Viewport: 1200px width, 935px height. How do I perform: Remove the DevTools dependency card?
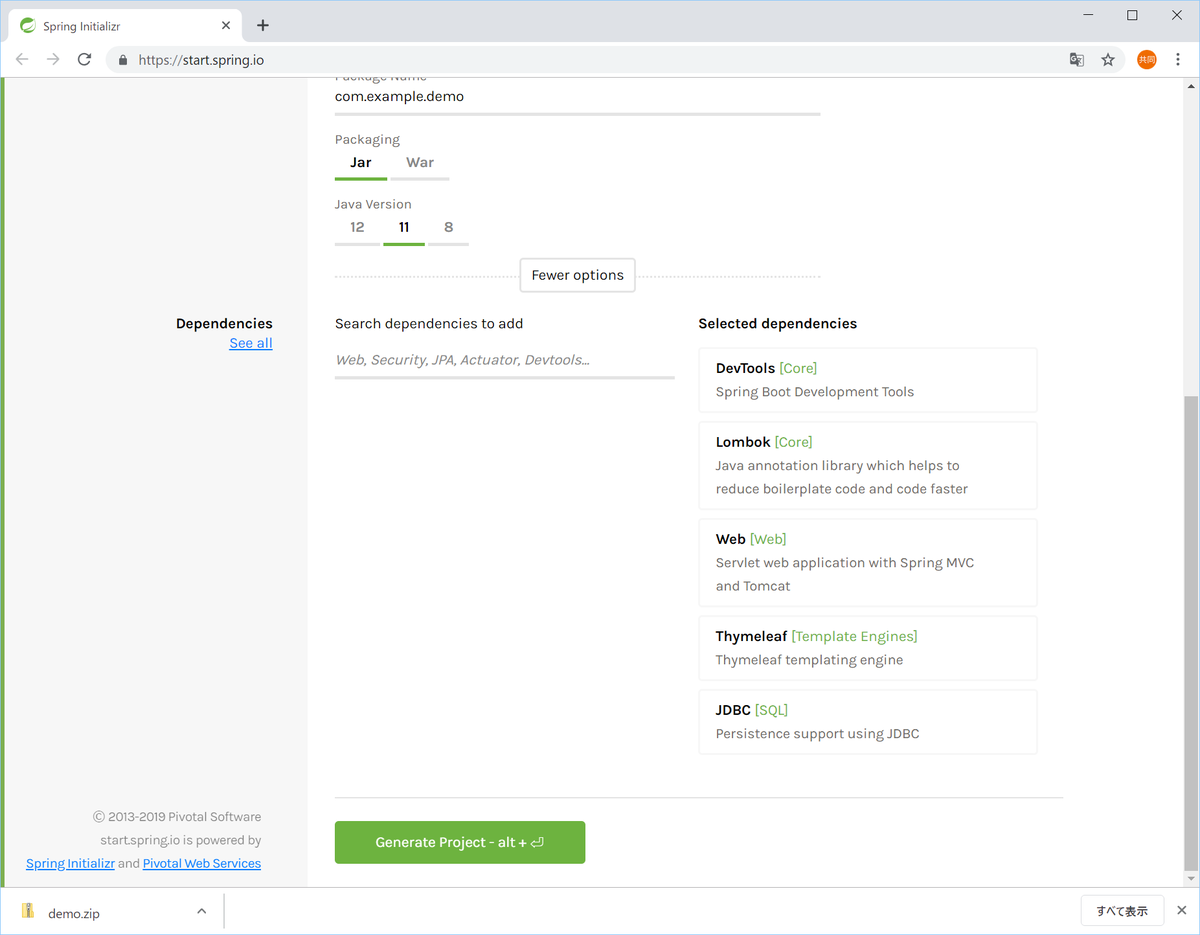868,380
